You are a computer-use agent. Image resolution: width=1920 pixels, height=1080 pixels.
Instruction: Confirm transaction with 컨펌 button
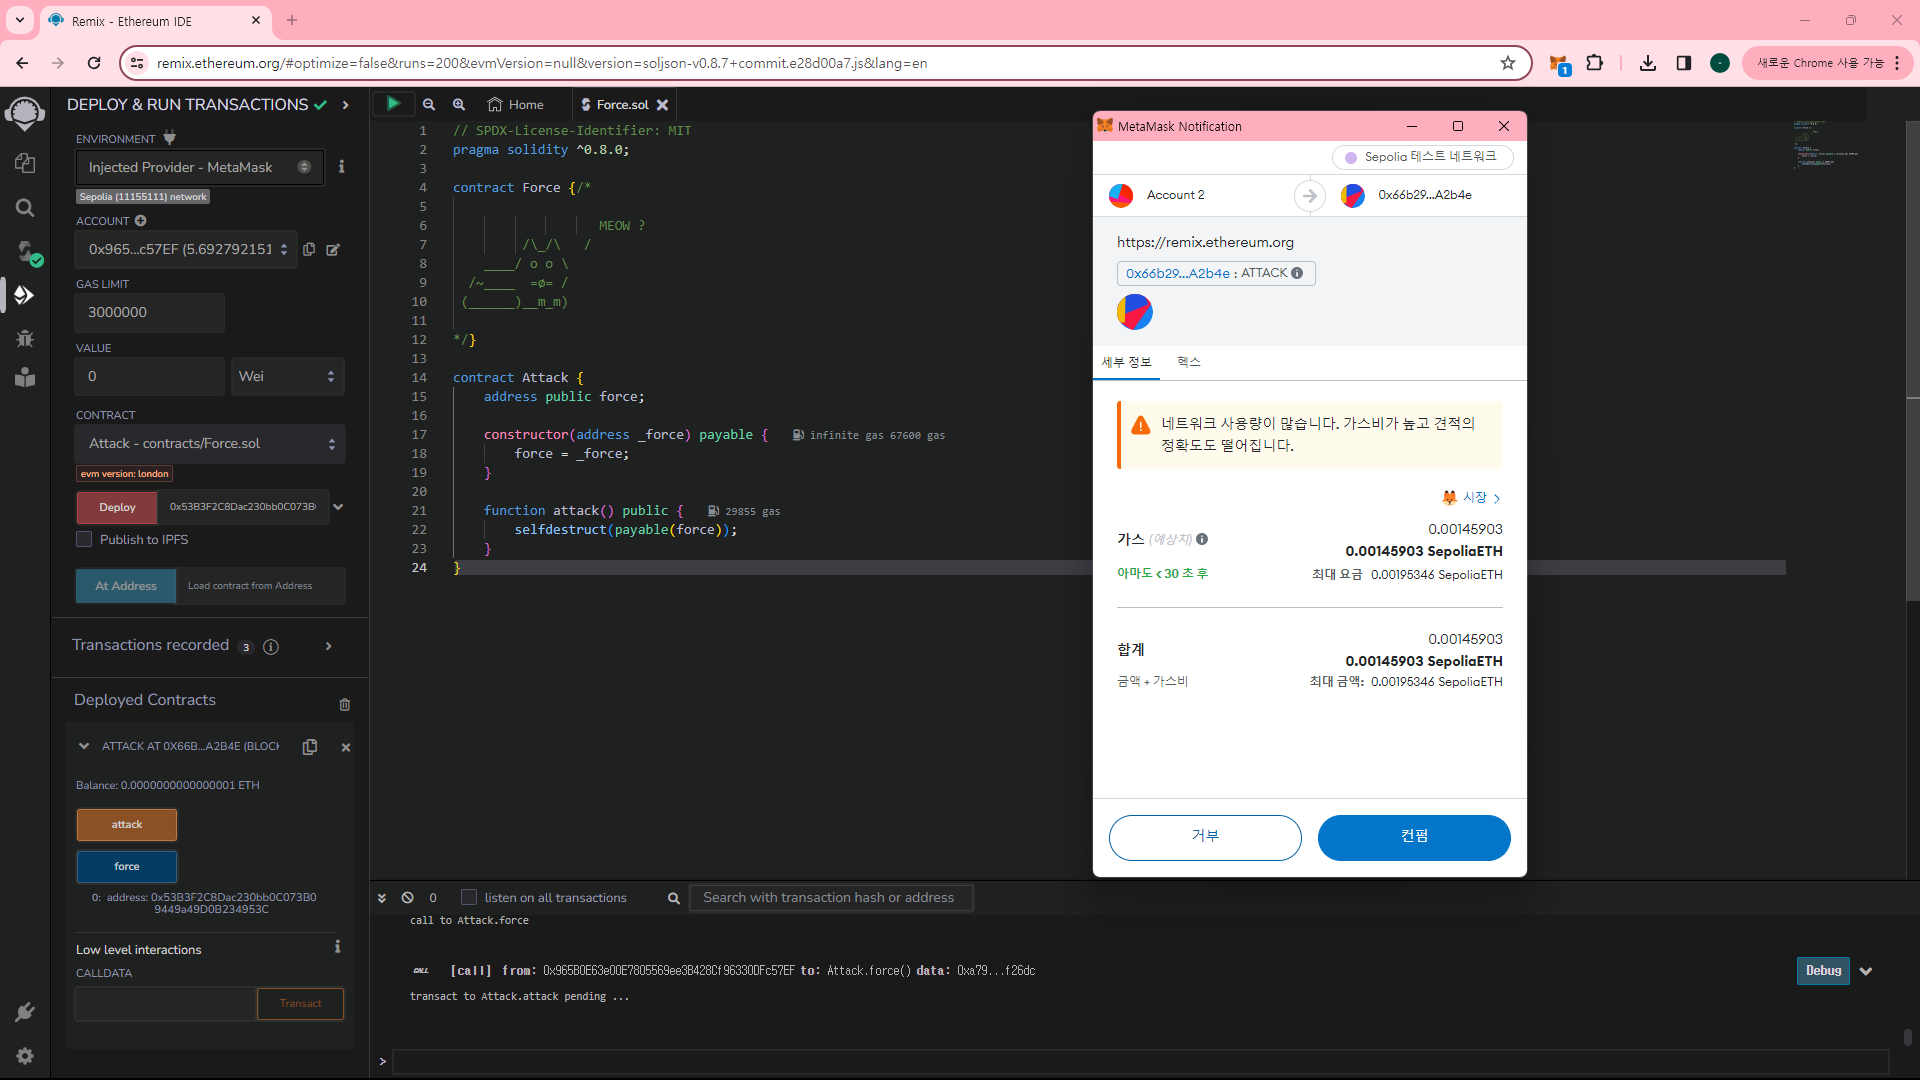tap(1414, 837)
